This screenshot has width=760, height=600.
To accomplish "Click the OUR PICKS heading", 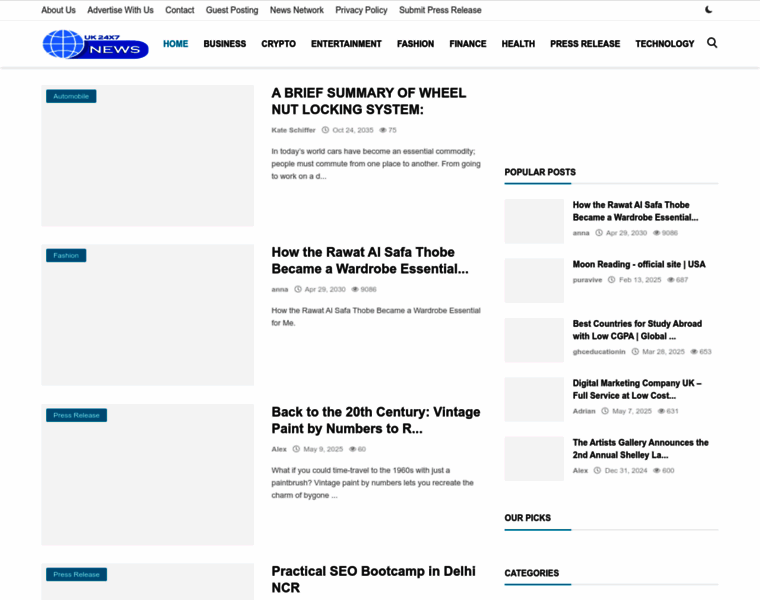I will pos(527,518).
